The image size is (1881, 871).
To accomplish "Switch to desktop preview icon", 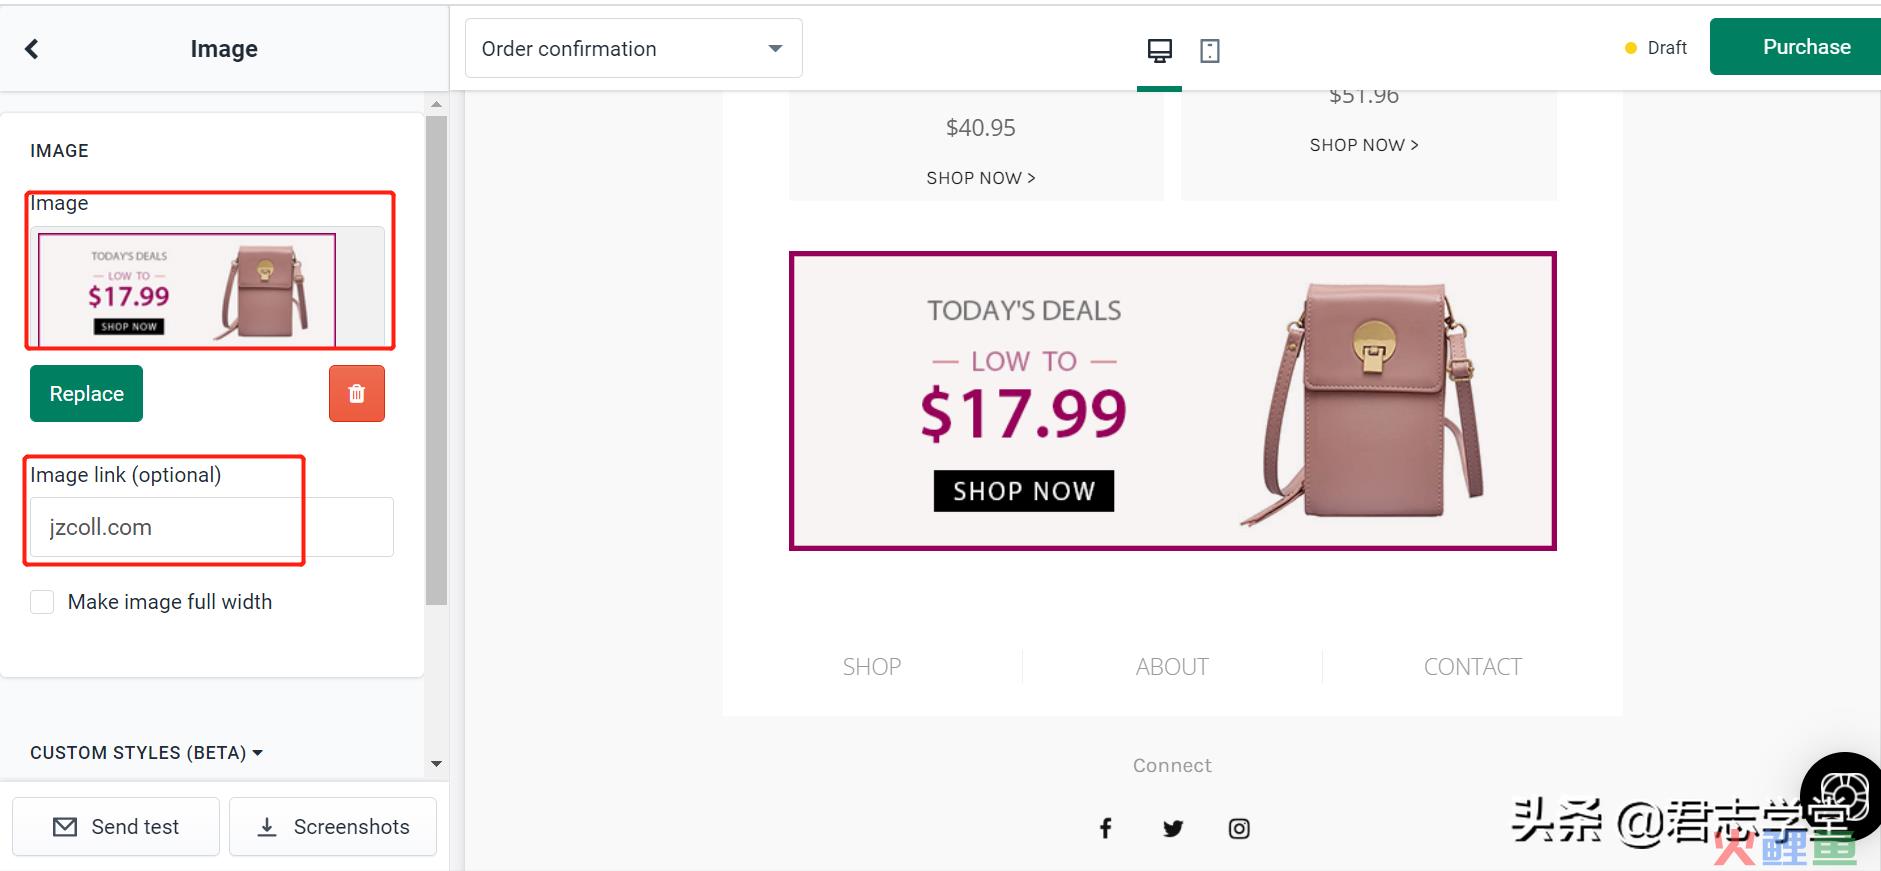I will [x=1159, y=51].
